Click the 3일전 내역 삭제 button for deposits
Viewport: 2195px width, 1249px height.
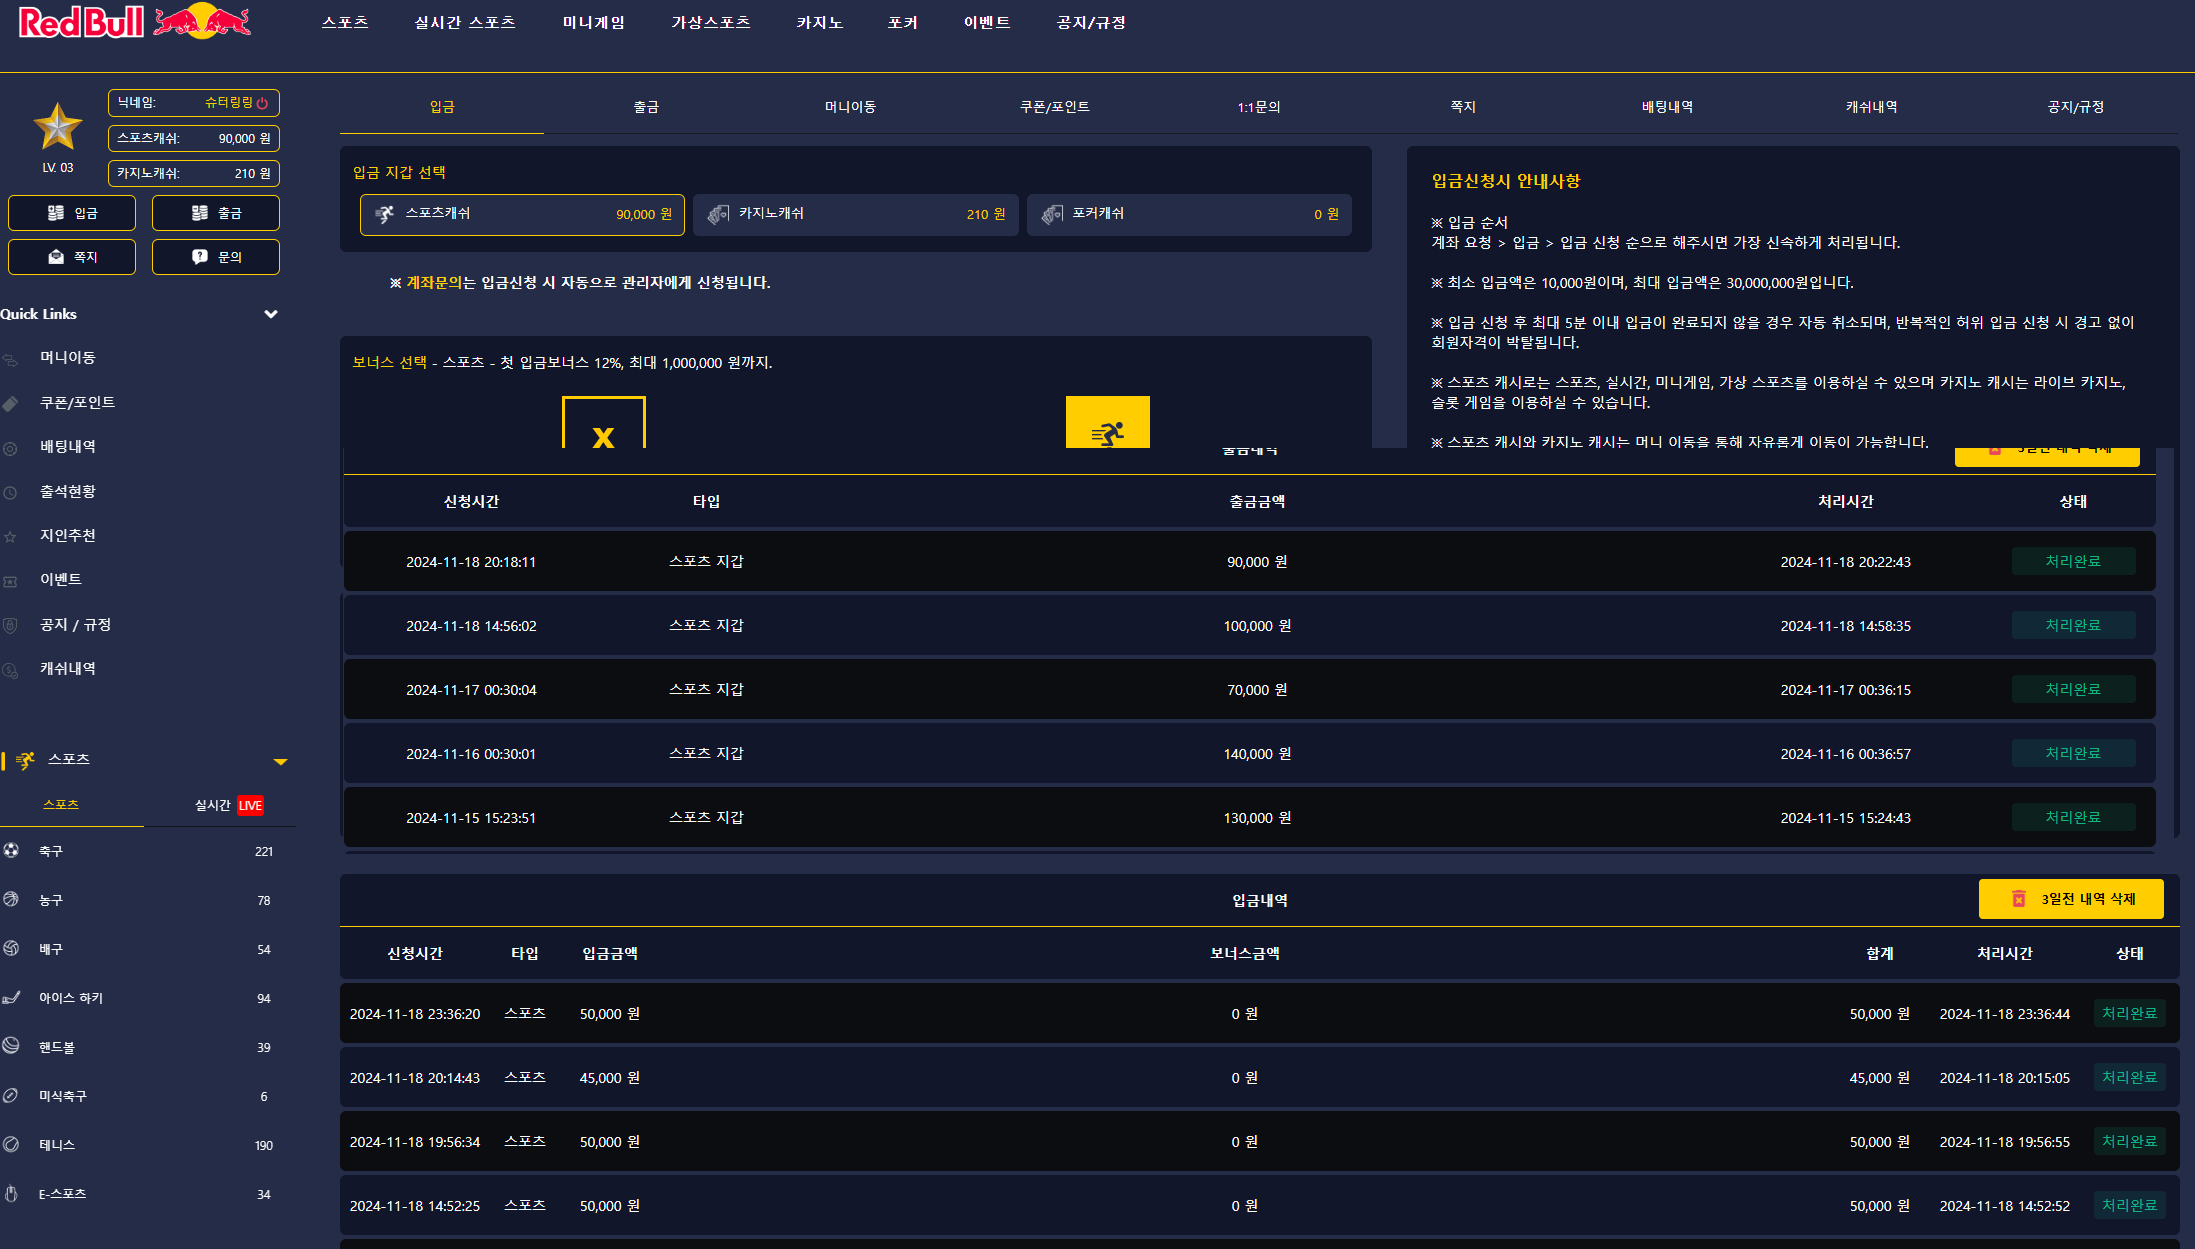coord(2070,899)
